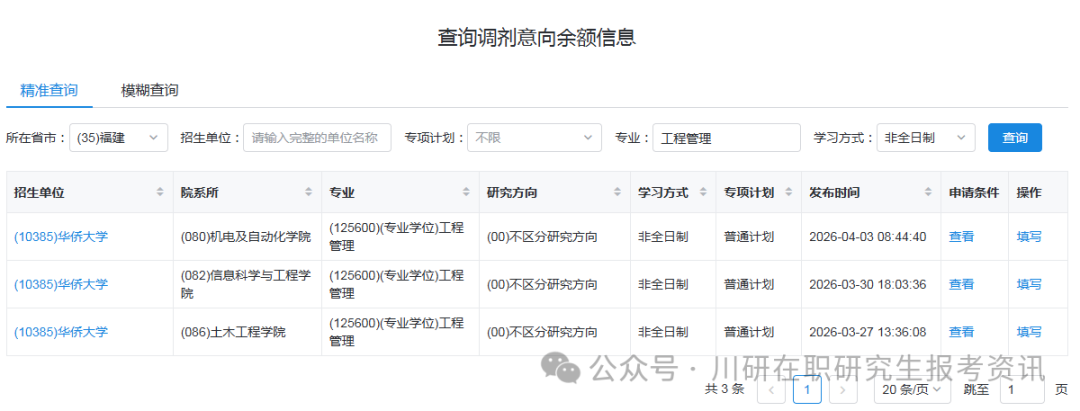Click the previous page arrow

(x=771, y=390)
